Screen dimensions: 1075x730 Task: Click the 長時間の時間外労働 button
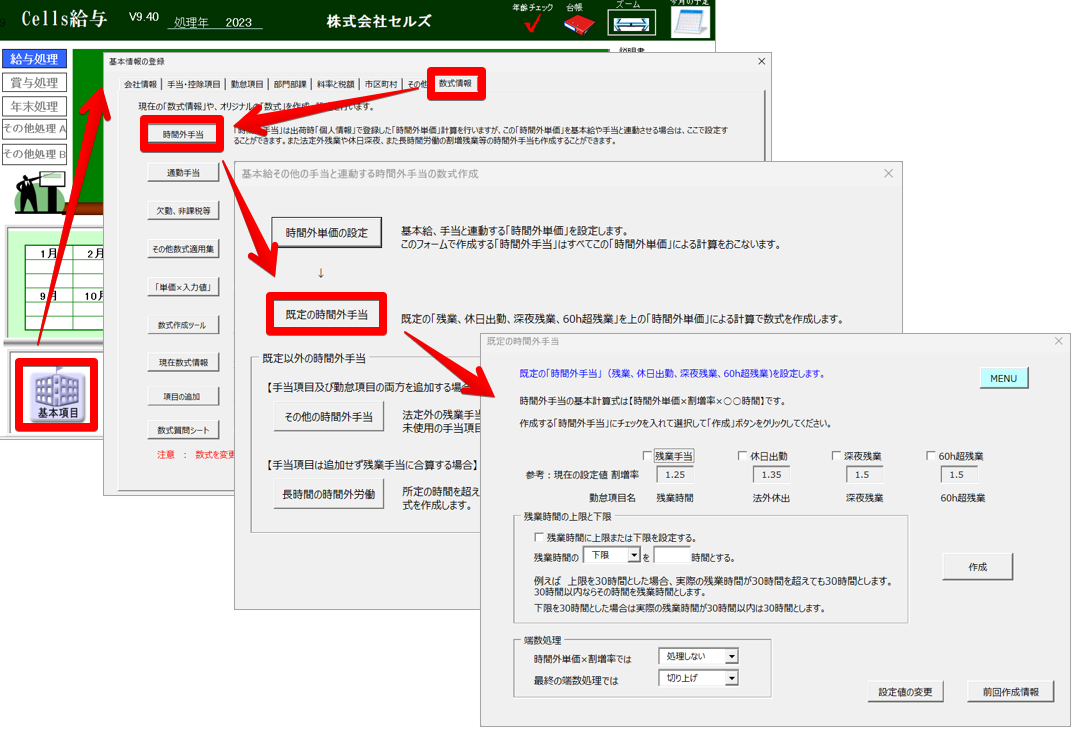click(328, 494)
